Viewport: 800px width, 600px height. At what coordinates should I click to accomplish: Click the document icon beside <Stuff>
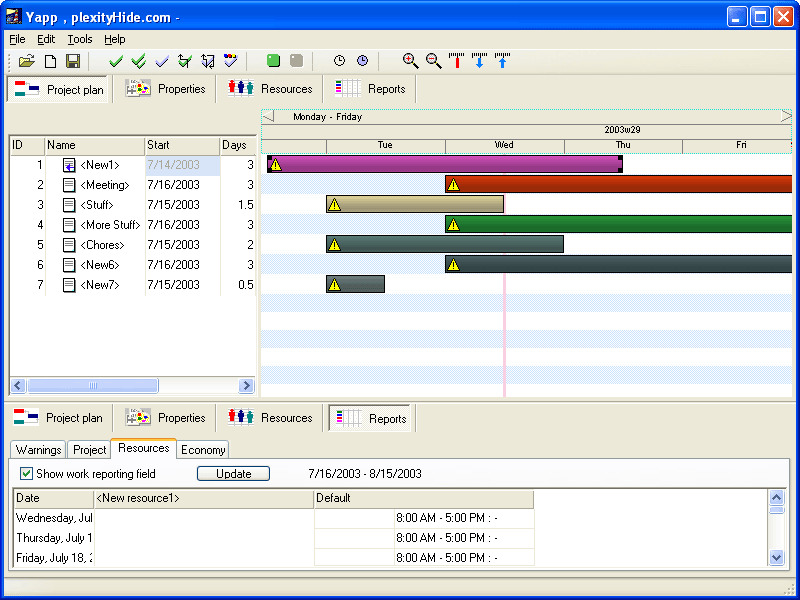click(x=69, y=205)
